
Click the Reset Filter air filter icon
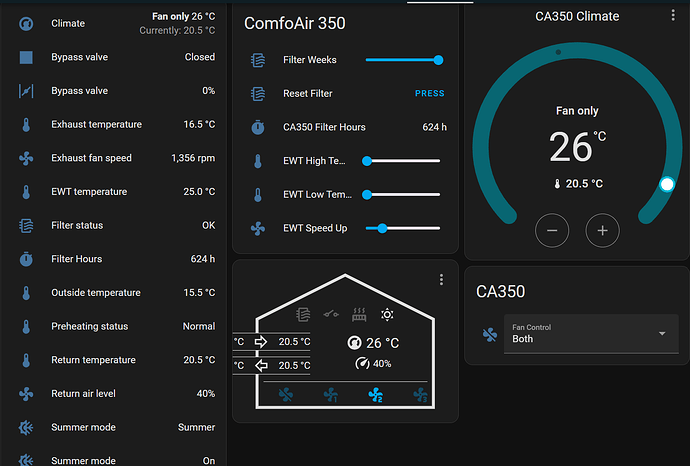point(258,93)
